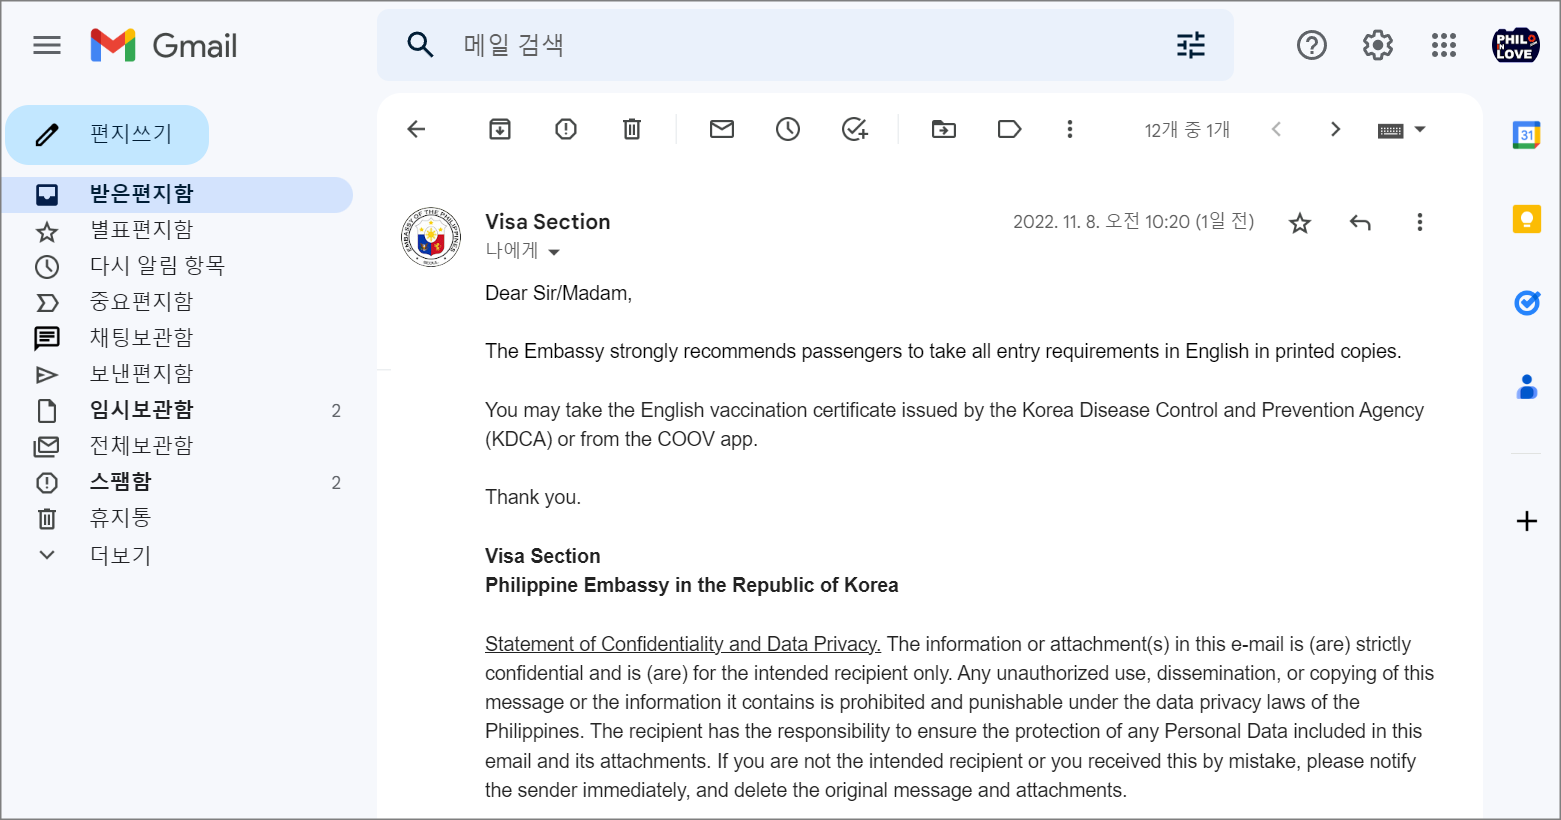Click 12개 중 1개 message counter
Screen dimensions: 1561x820
click(x=1187, y=130)
